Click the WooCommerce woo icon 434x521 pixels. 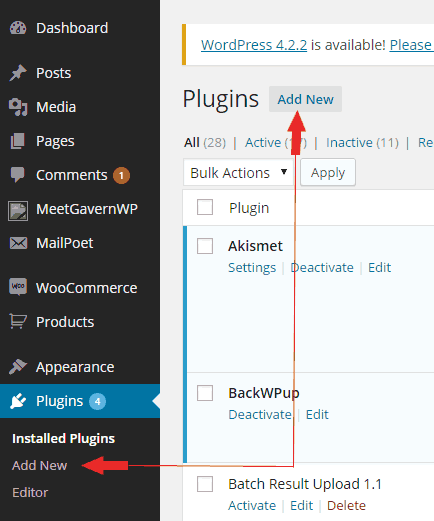click(x=18, y=287)
